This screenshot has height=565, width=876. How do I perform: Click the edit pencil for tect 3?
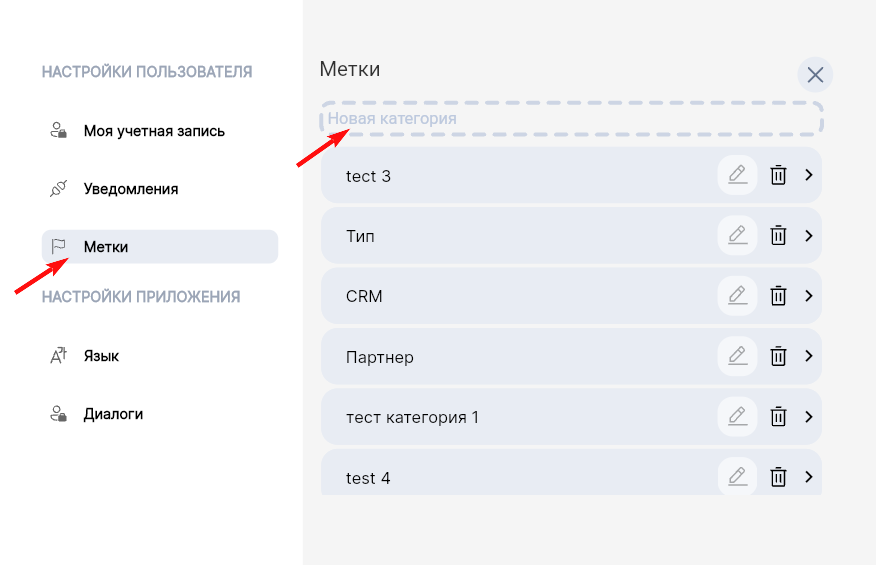tap(737, 176)
